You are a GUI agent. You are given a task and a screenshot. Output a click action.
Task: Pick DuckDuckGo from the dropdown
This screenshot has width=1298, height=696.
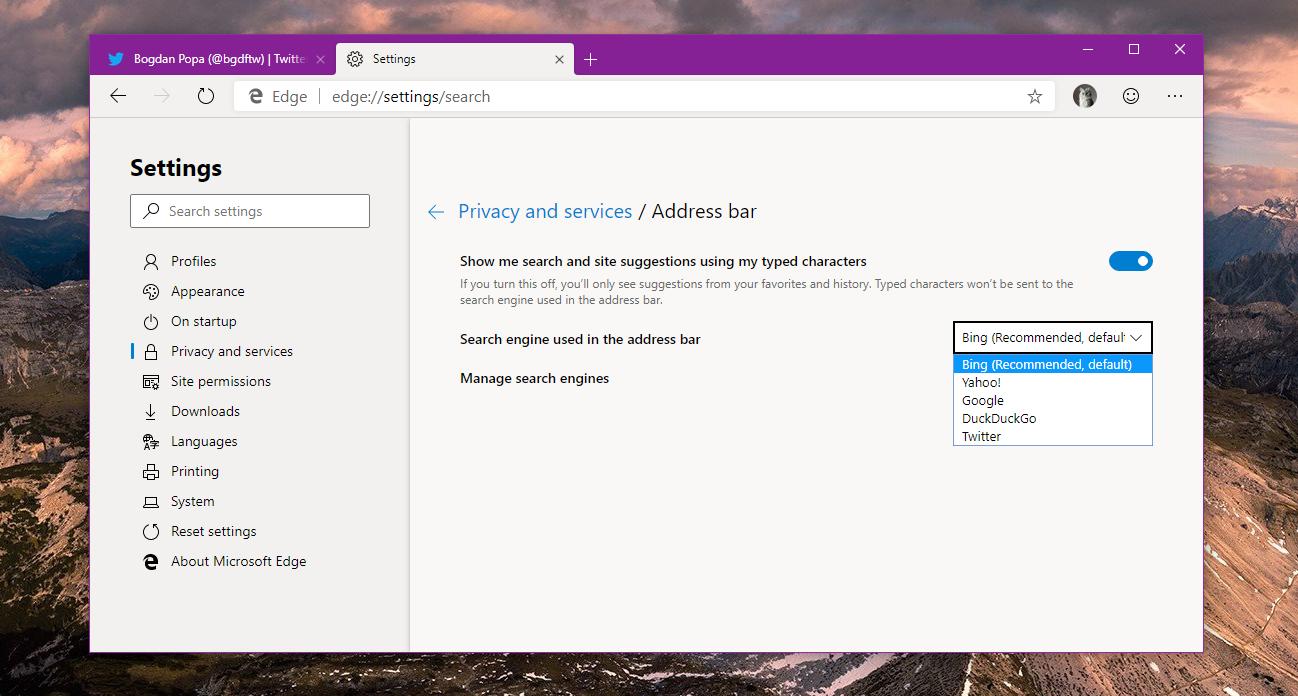tap(1053, 418)
